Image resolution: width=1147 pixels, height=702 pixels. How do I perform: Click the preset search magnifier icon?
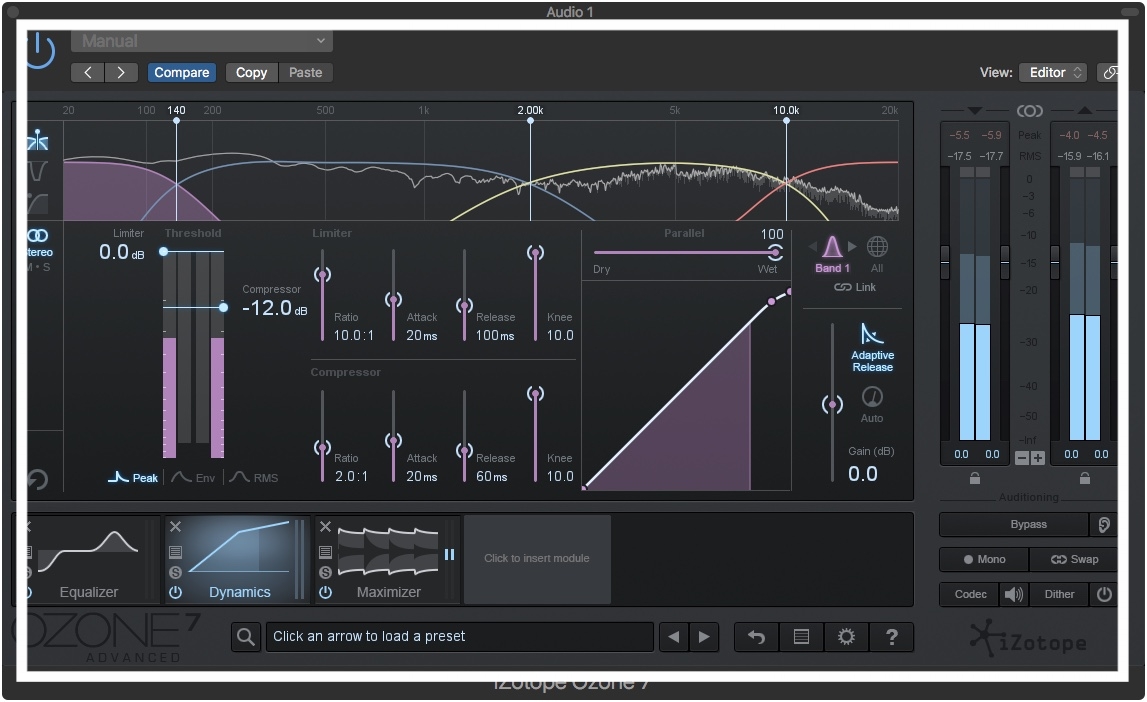[x=246, y=637]
